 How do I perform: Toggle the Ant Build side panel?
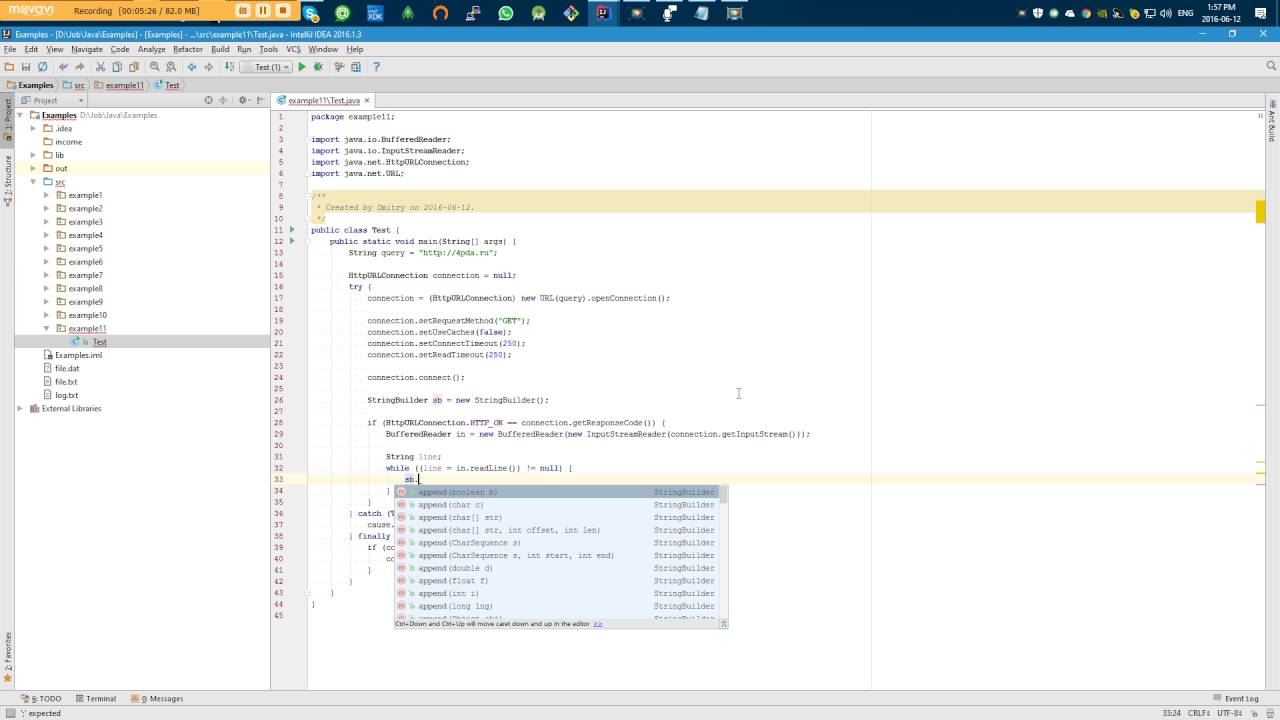click(x=1272, y=120)
